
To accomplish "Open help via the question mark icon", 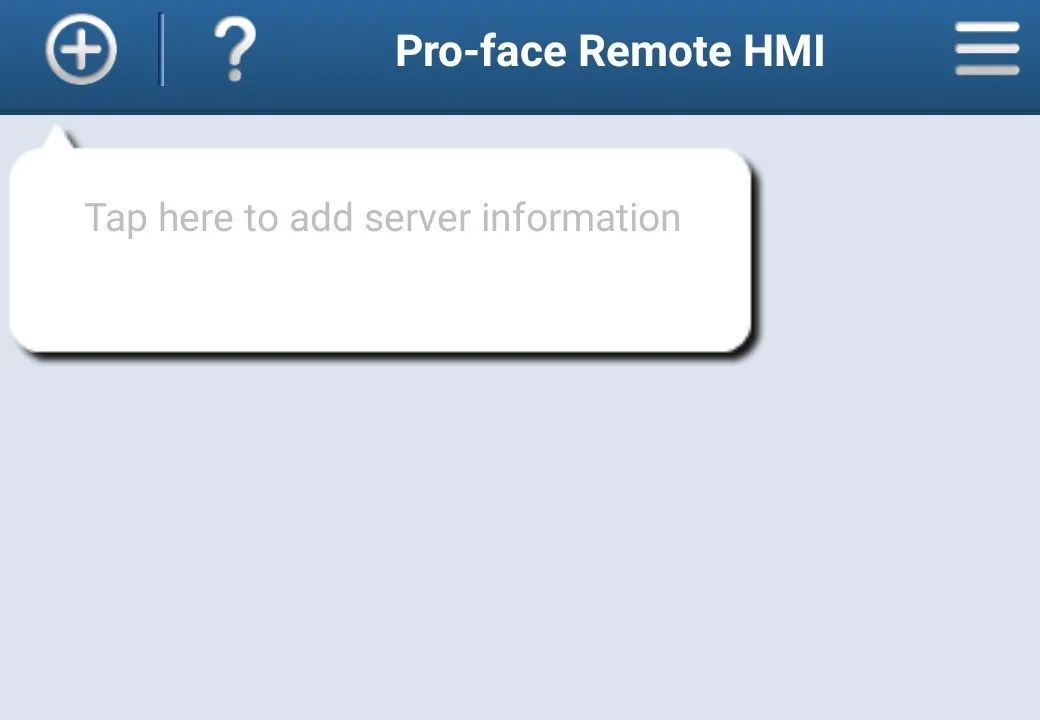I will tap(234, 49).
